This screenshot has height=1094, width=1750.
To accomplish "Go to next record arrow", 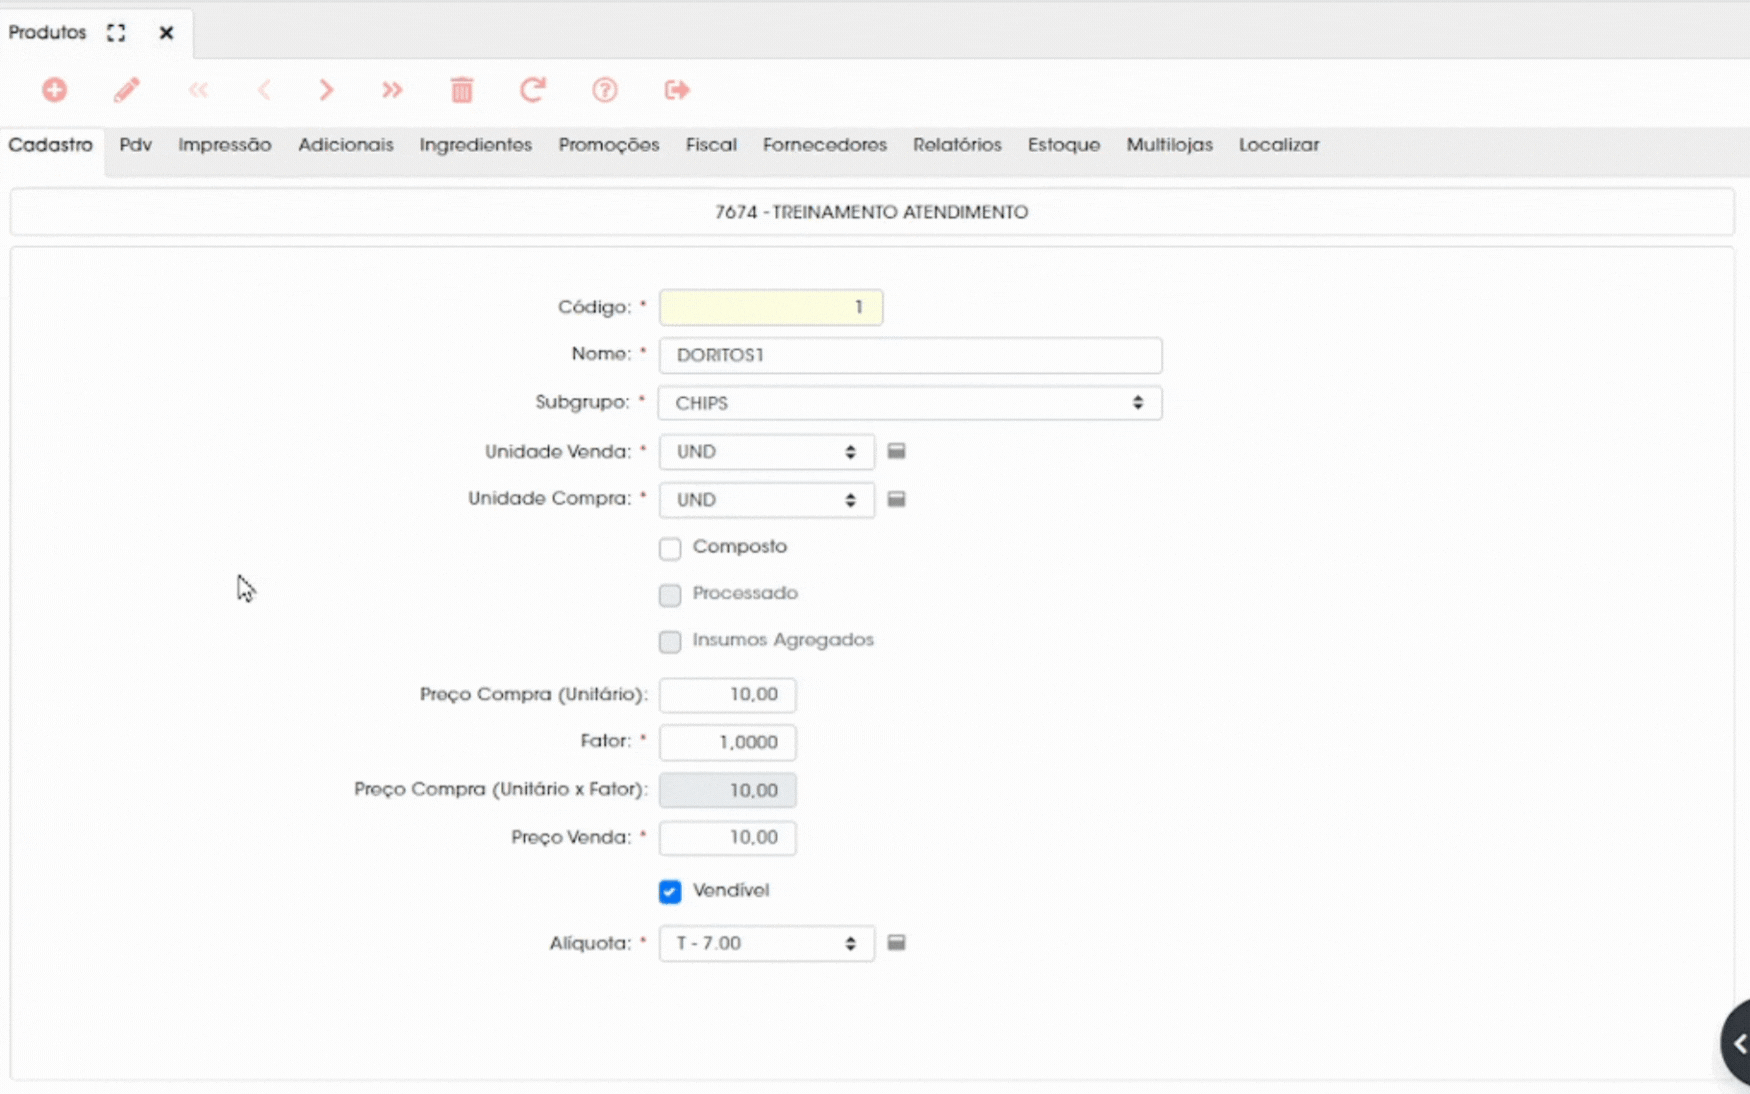I will (326, 90).
